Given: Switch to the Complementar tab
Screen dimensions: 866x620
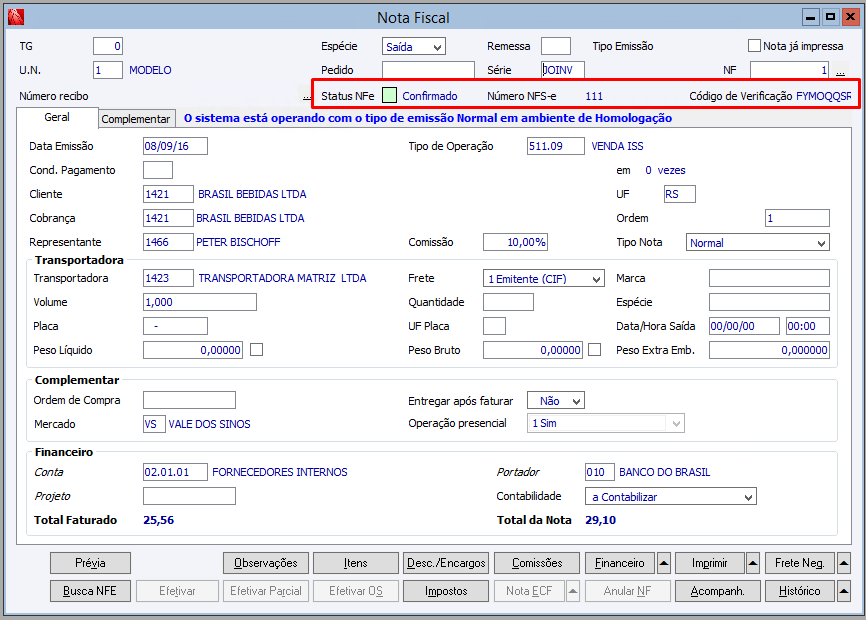Looking at the screenshot, I should click(x=136, y=119).
